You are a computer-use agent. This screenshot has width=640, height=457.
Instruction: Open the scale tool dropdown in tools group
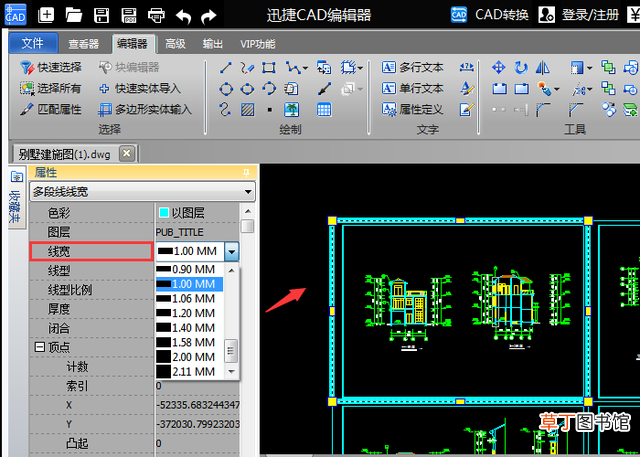pyautogui.click(x=589, y=68)
